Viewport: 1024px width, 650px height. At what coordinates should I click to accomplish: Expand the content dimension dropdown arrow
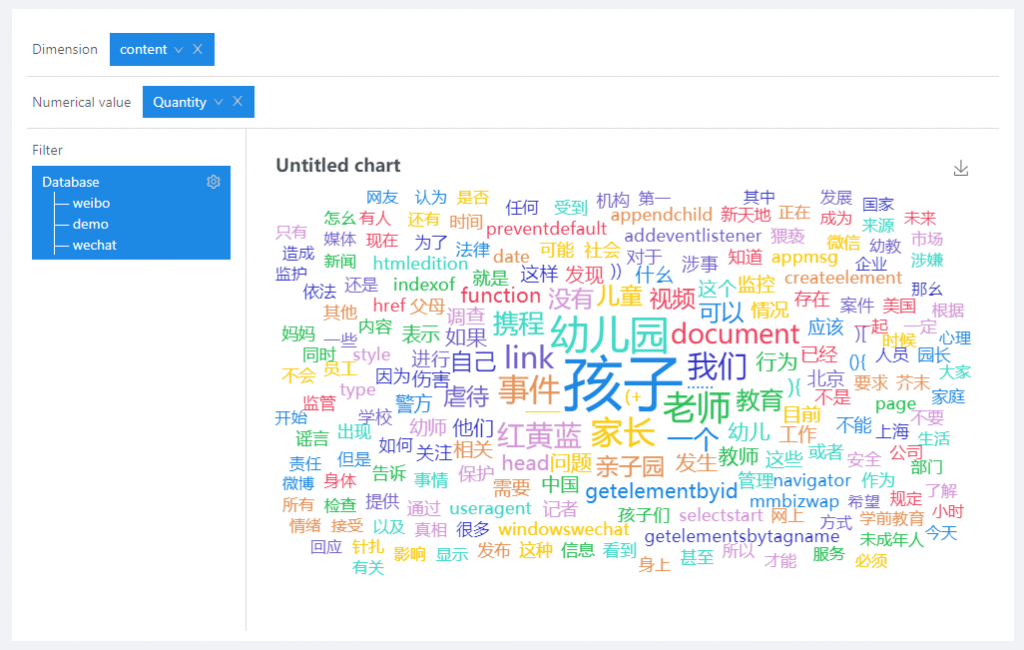tap(178, 49)
